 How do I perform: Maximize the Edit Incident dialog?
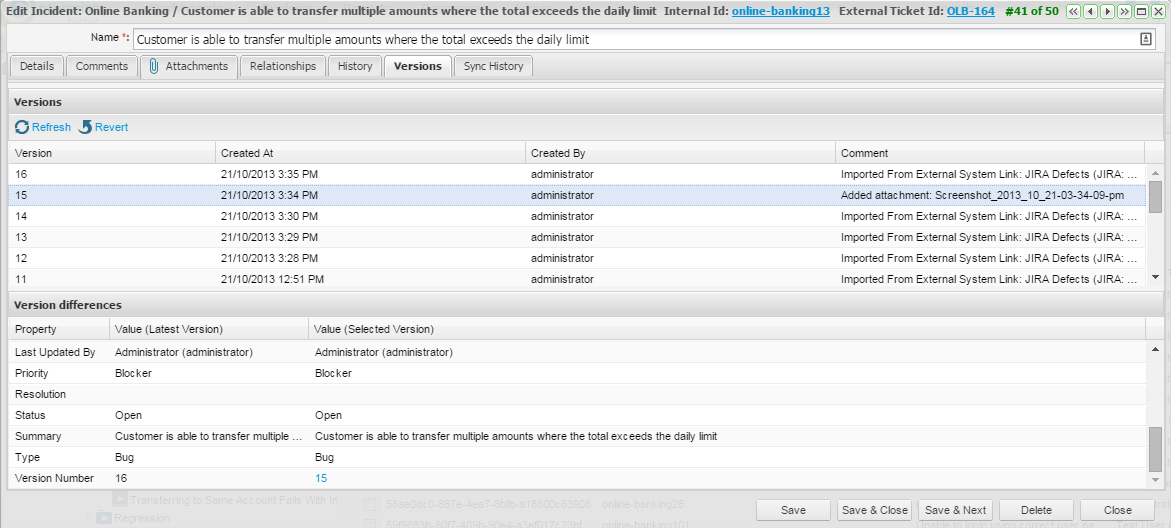(x=1141, y=12)
